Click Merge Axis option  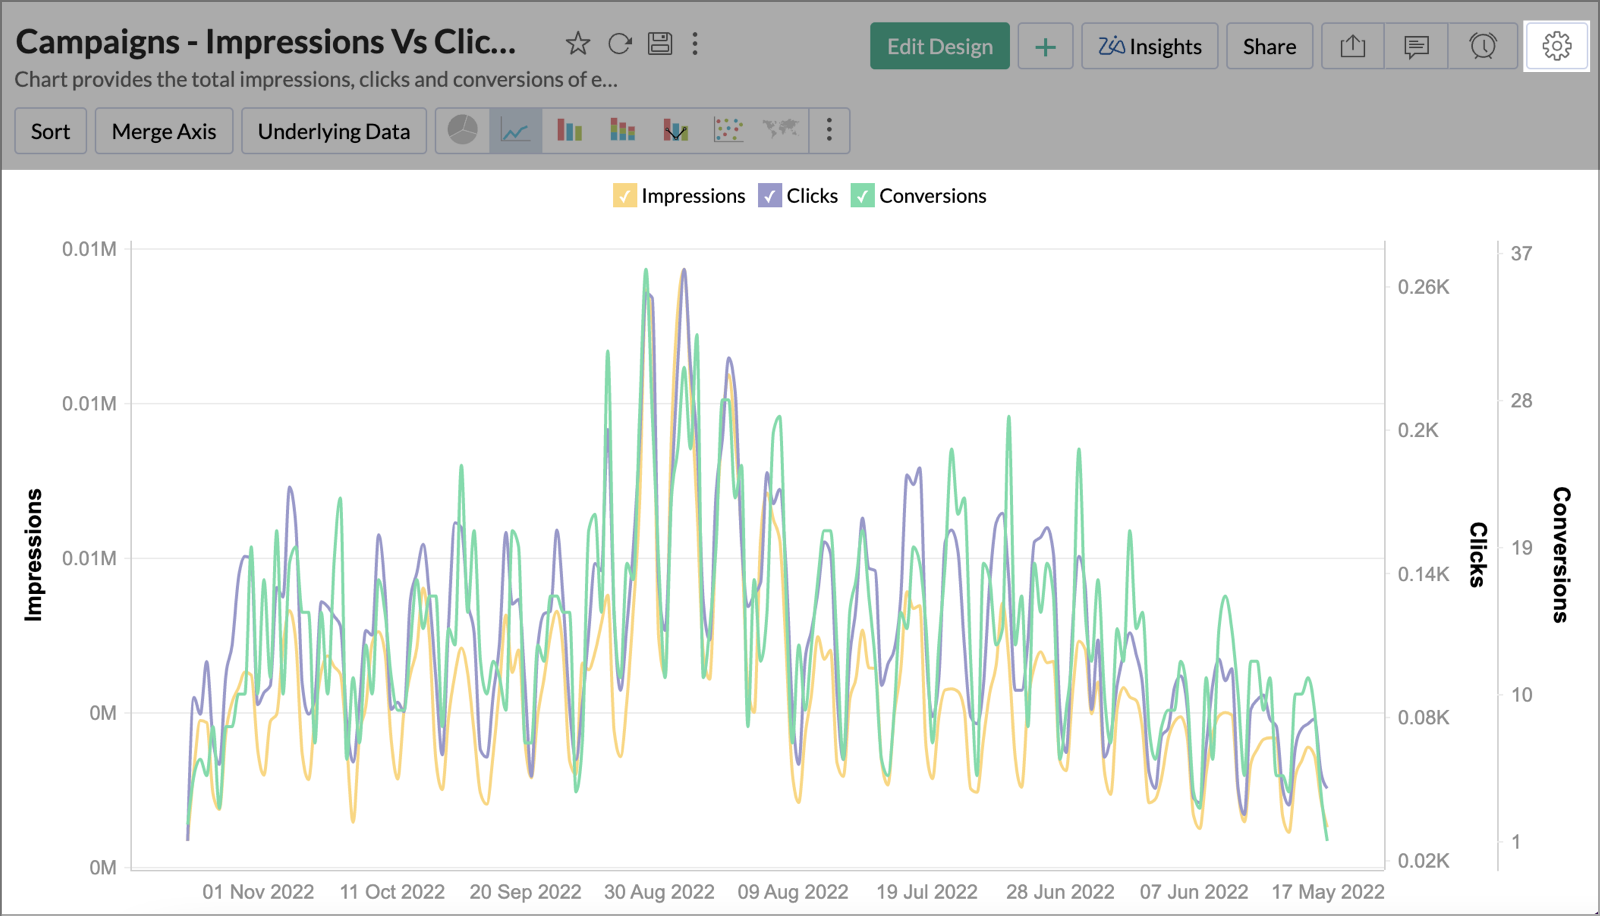point(164,131)
